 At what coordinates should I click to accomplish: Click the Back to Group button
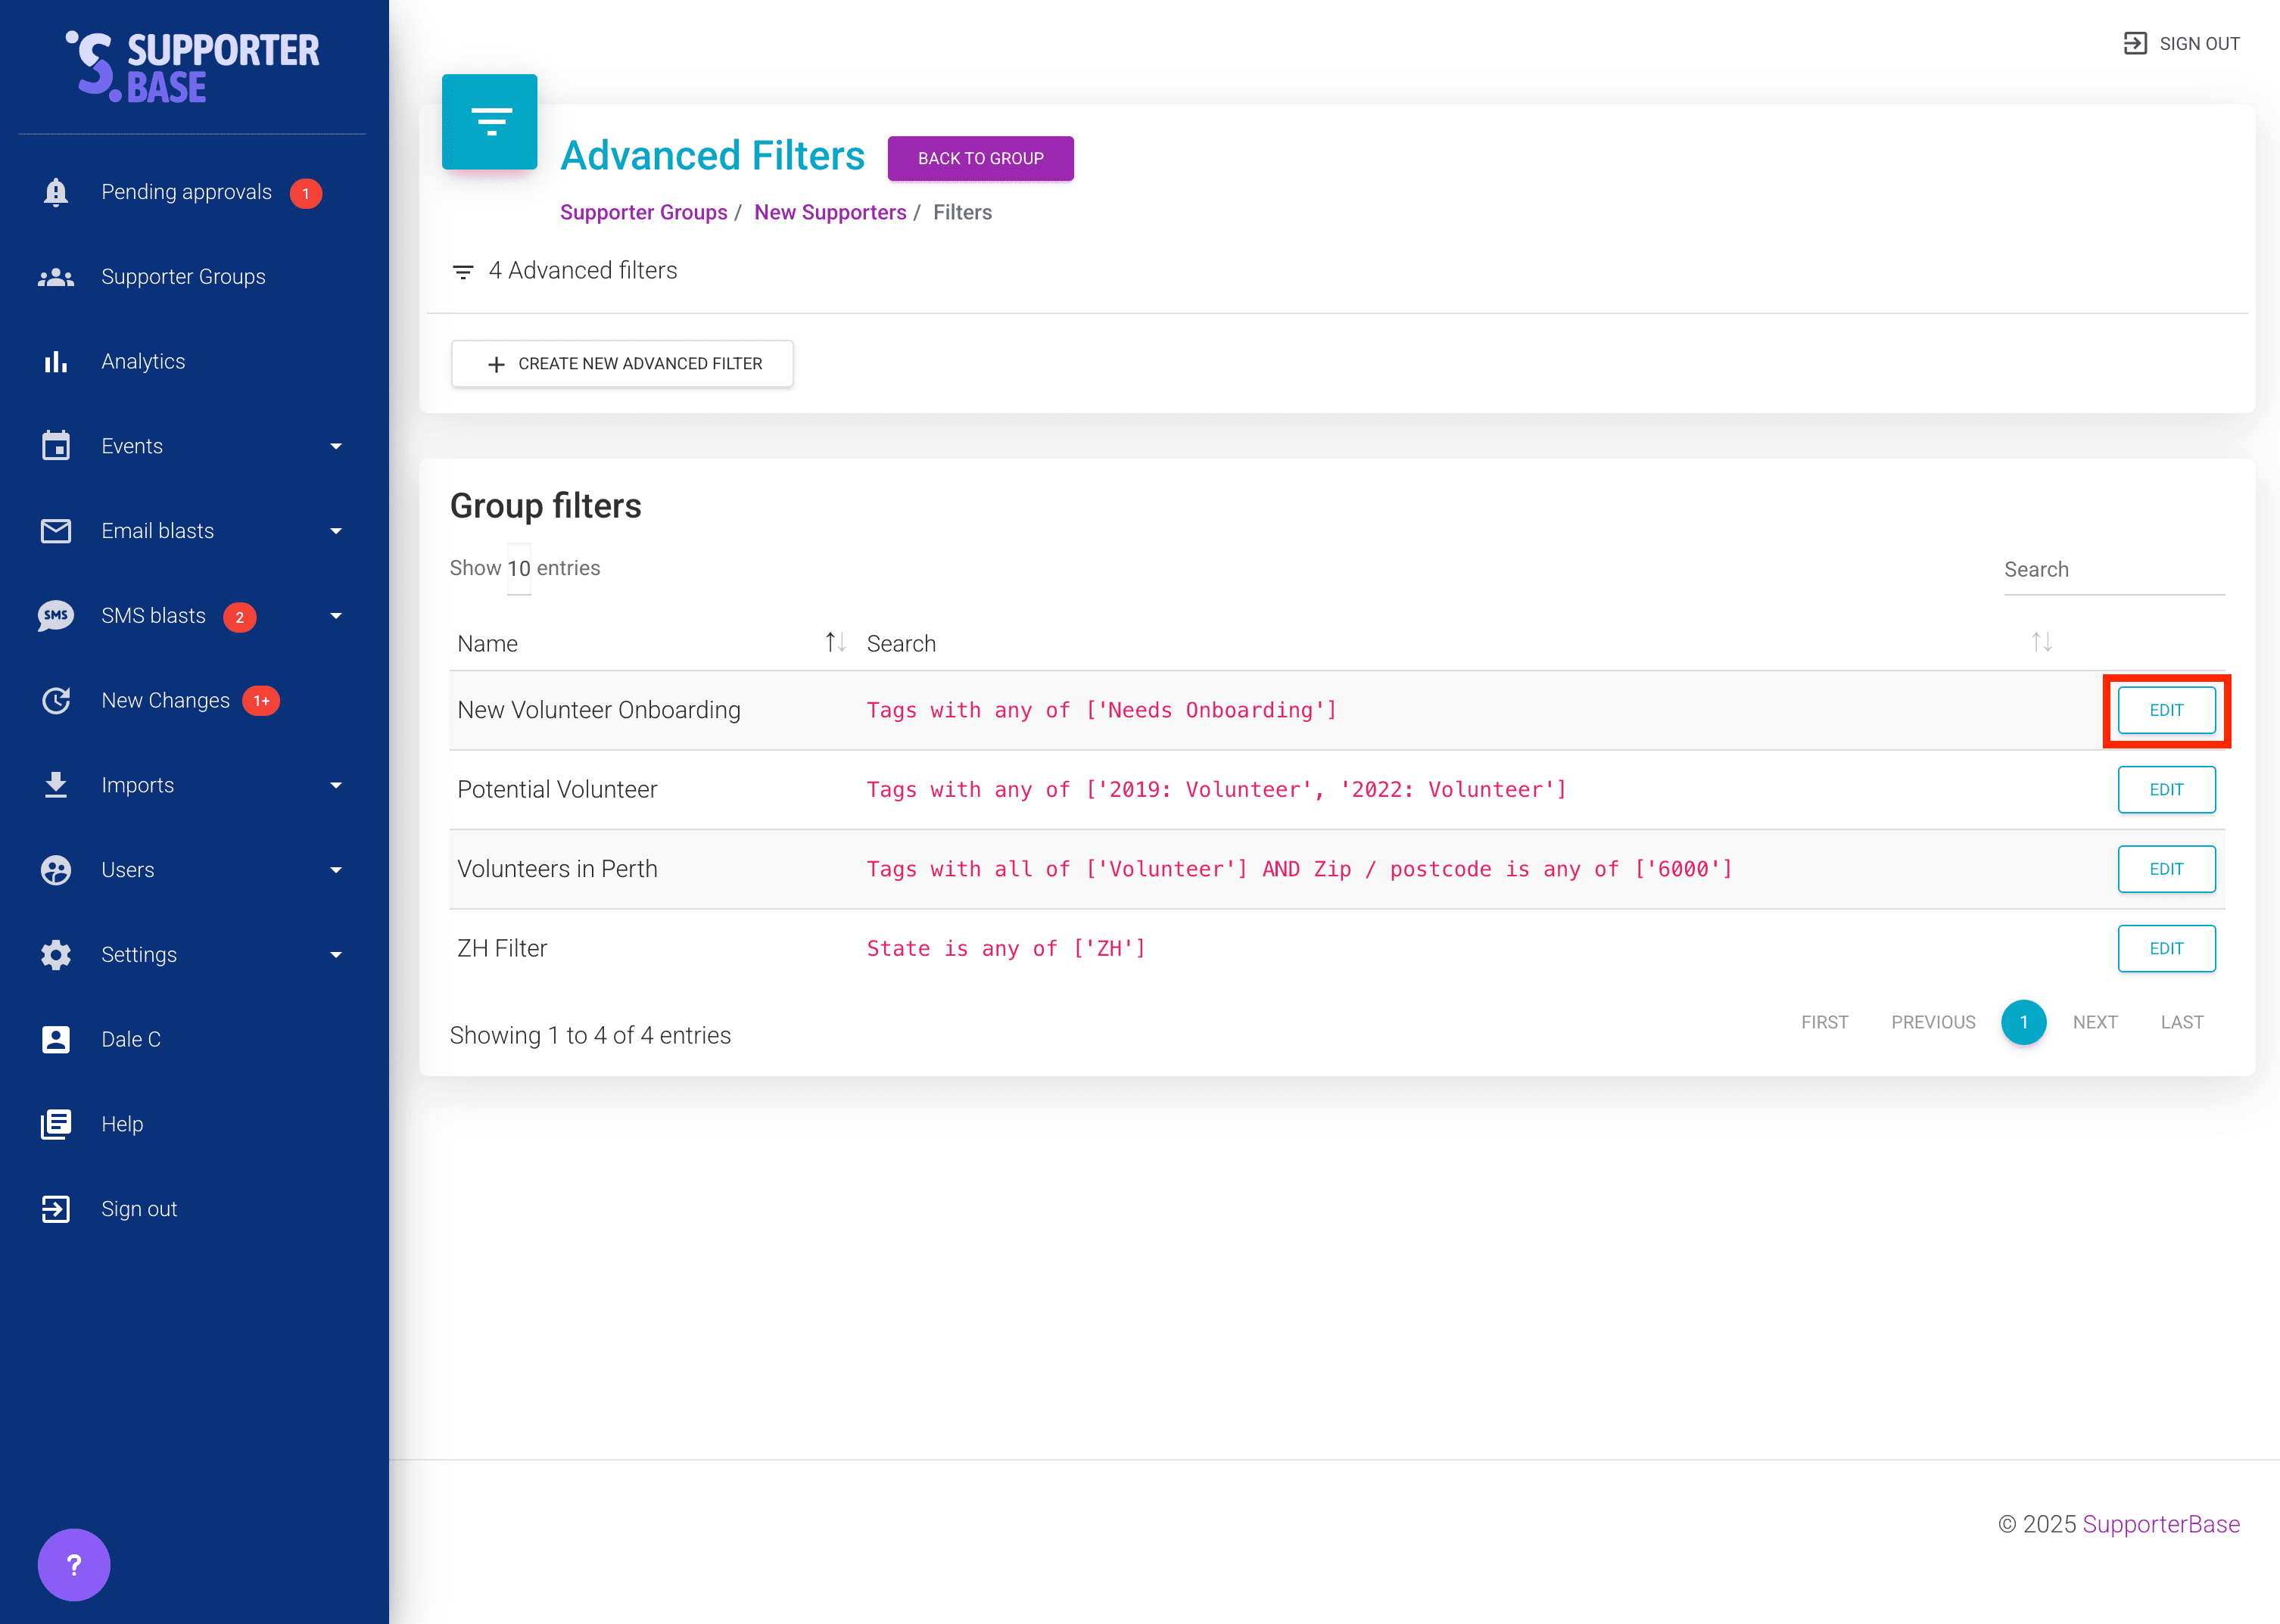click(x=980, y=159)
